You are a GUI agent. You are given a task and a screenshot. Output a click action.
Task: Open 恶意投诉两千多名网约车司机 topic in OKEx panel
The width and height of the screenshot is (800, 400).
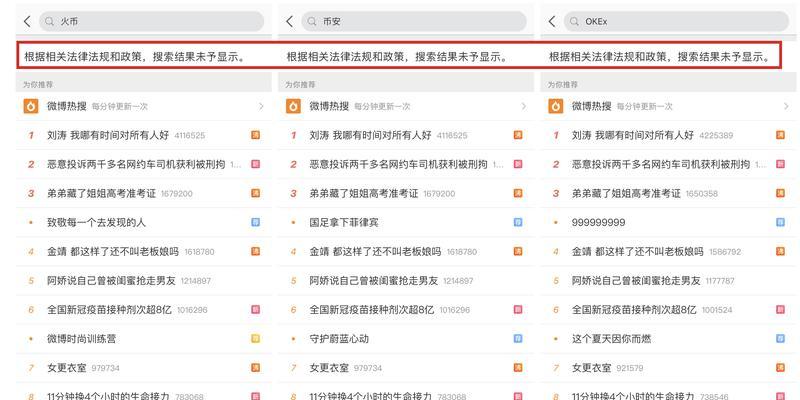pyautogui.click(x=661, y=164)
